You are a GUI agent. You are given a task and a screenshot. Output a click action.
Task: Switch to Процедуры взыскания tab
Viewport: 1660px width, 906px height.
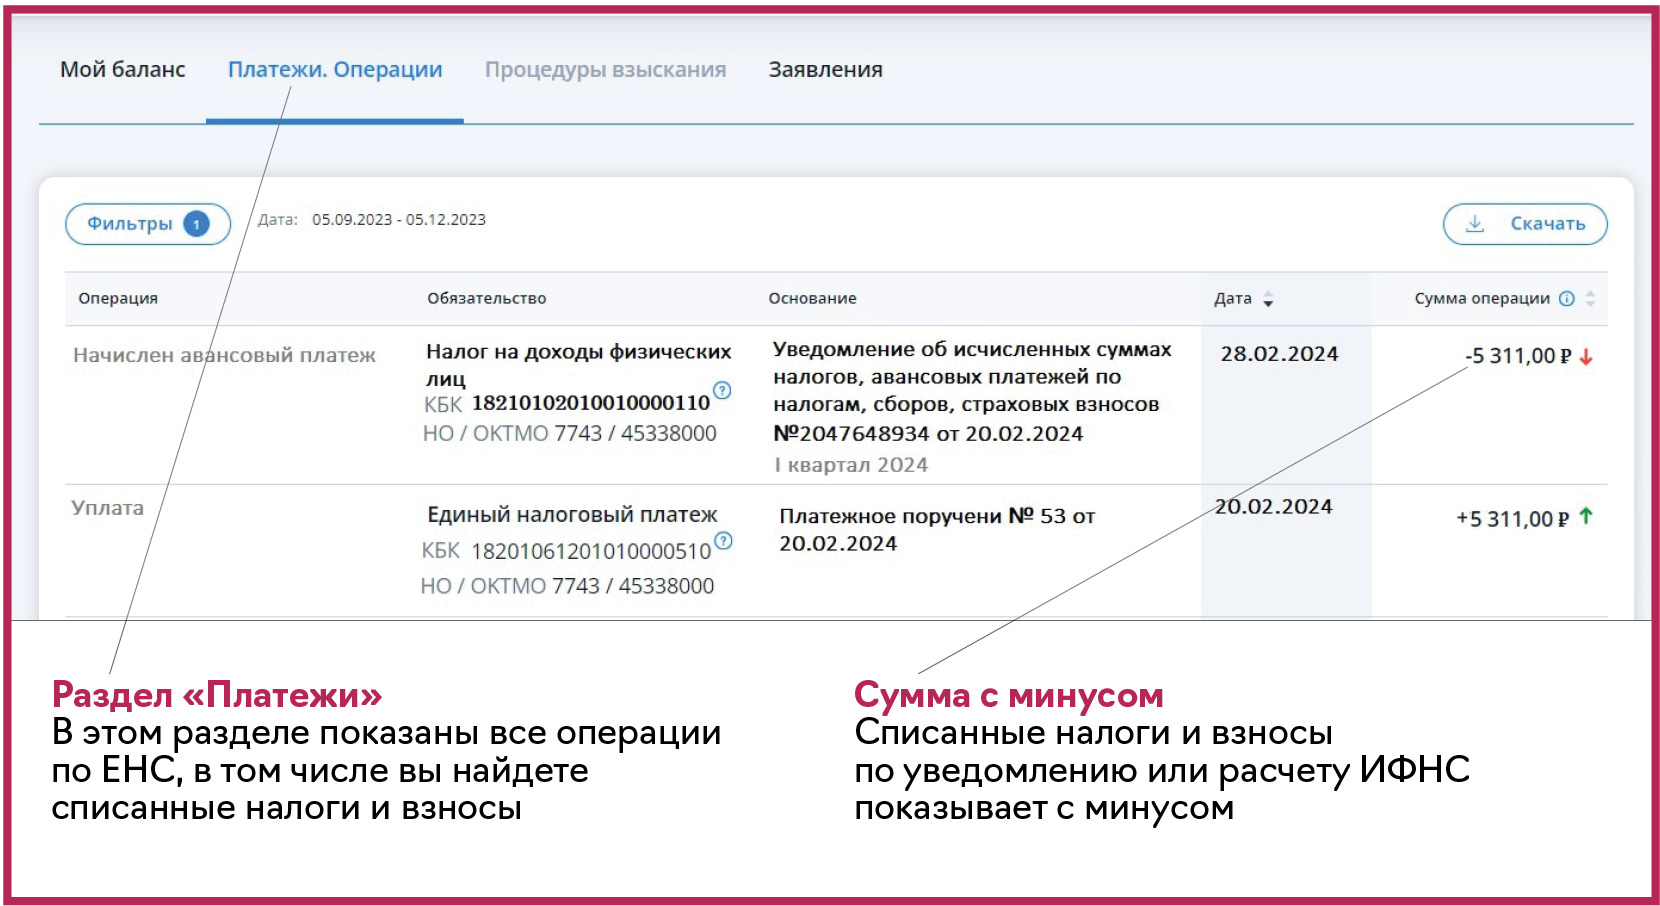pos(606,70)
